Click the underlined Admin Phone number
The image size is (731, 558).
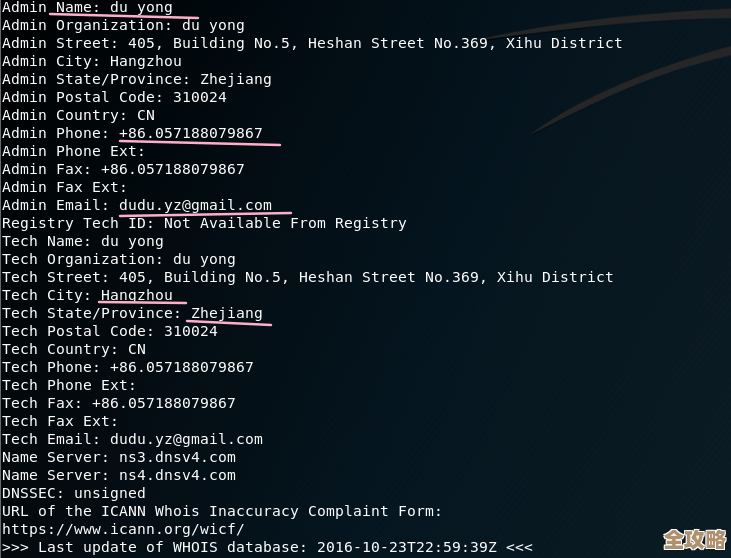click(190, 133)
